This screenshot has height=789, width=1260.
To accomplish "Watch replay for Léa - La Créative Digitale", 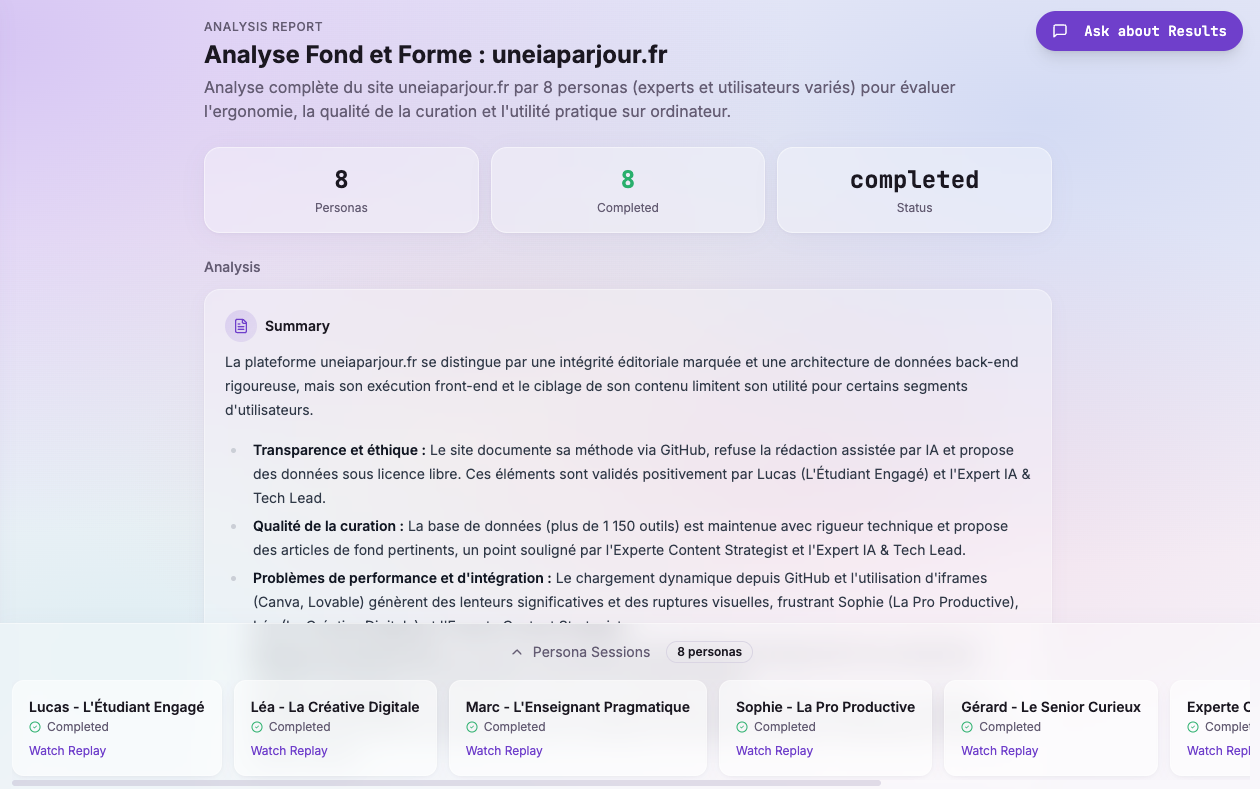I will pos(289,751).
